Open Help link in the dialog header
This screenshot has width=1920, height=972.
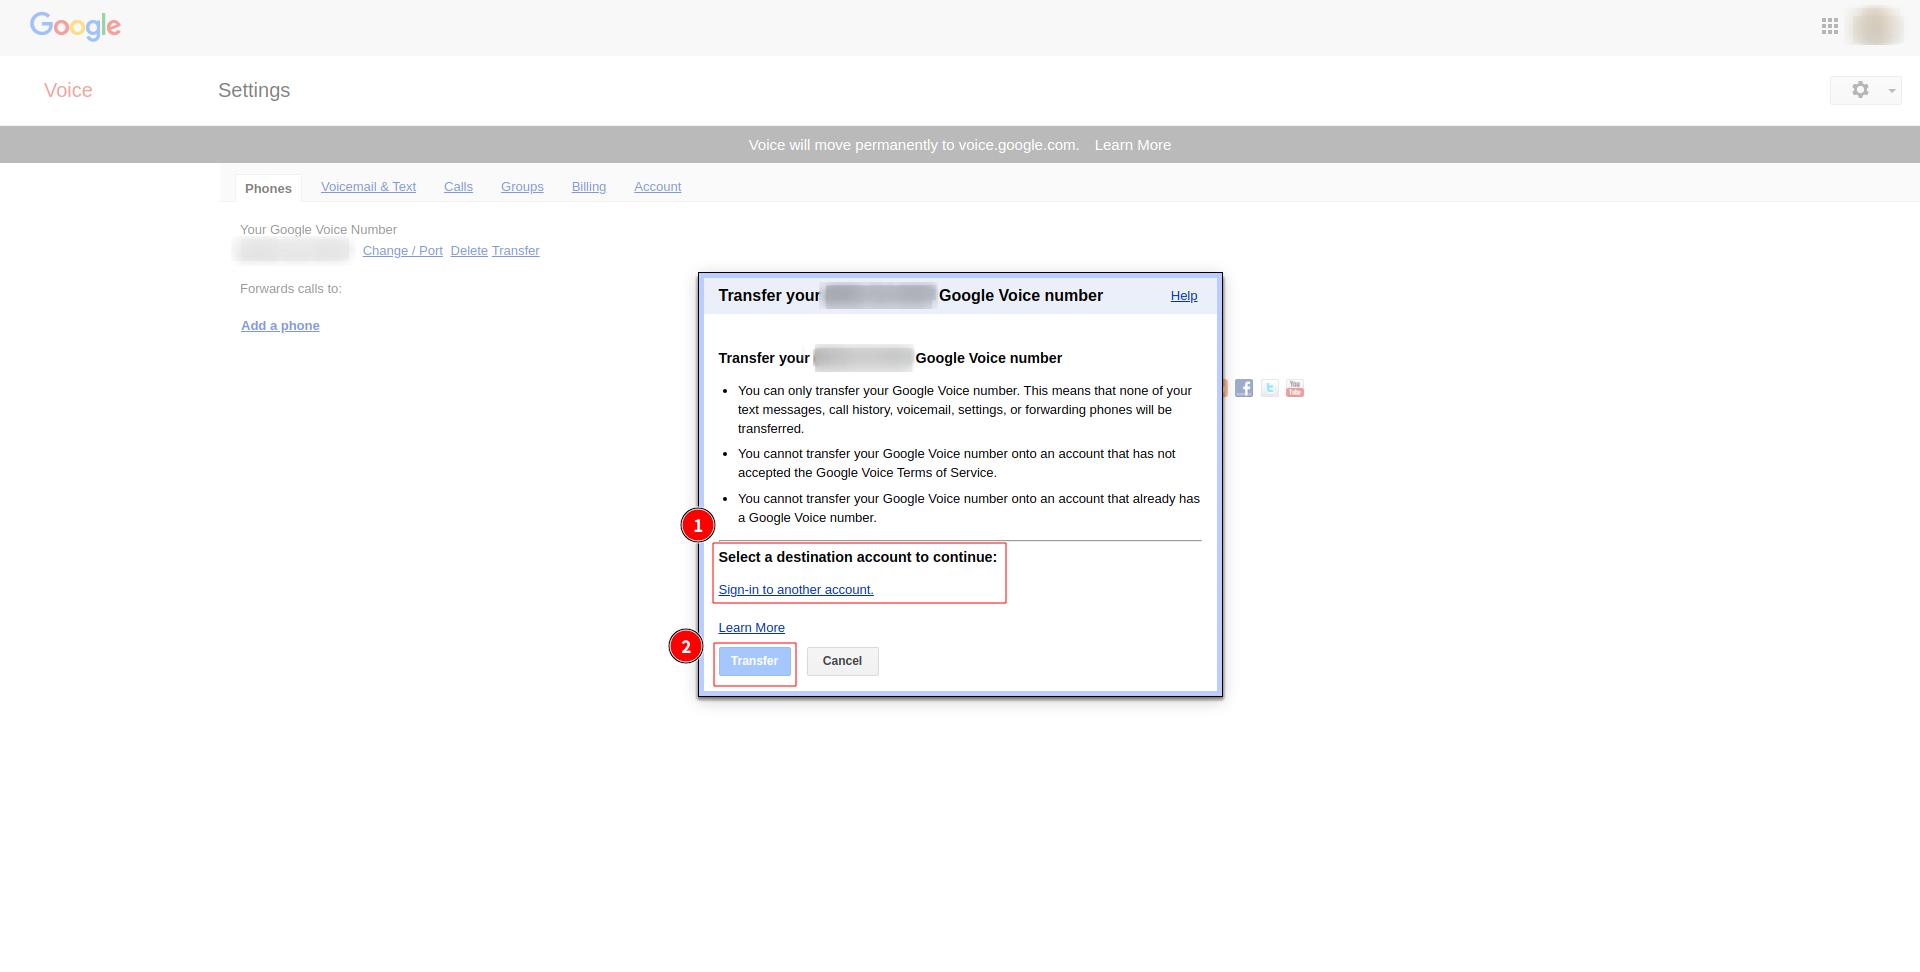click(x=1184, y=296)
